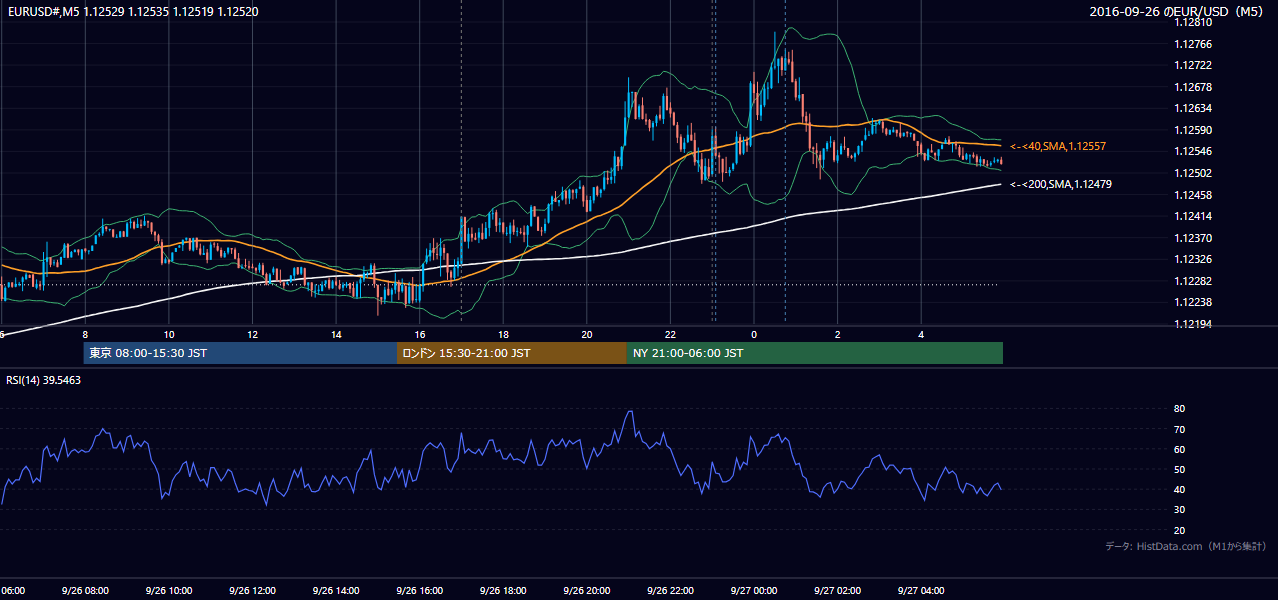Click price axis value 1.12502

1195,173
